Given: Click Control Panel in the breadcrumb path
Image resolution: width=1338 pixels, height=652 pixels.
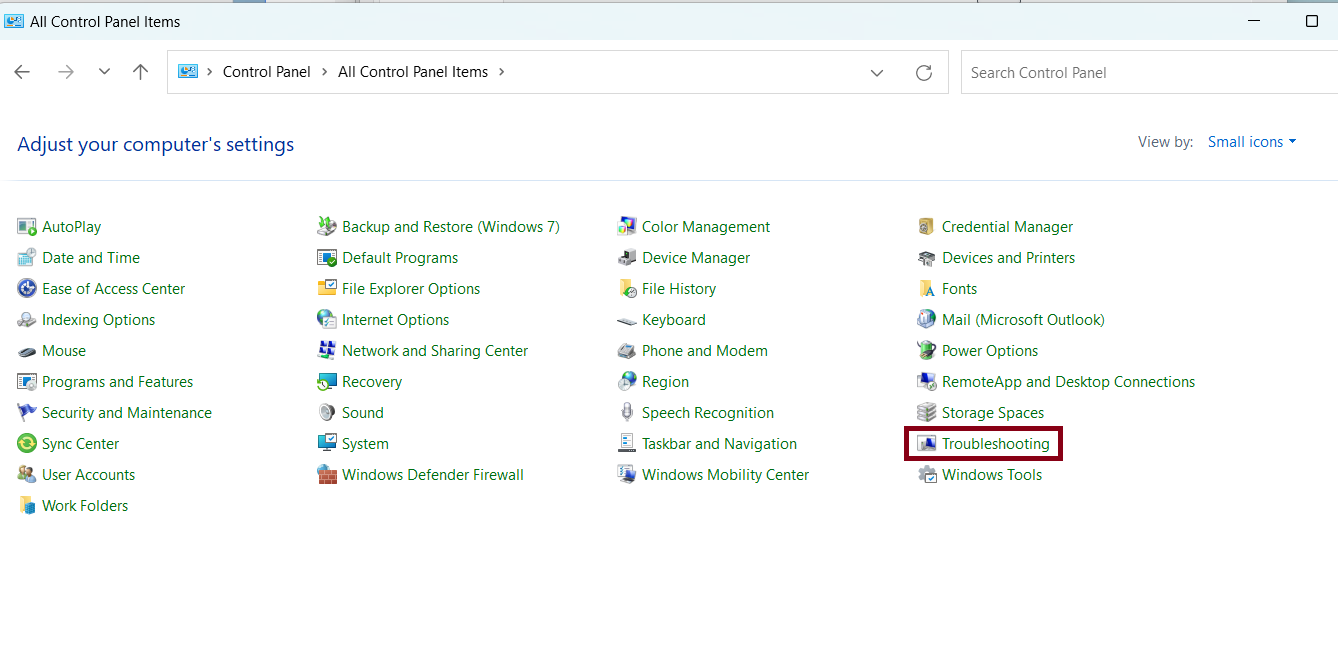Looking at the screenshot, I should click(266, 72).
